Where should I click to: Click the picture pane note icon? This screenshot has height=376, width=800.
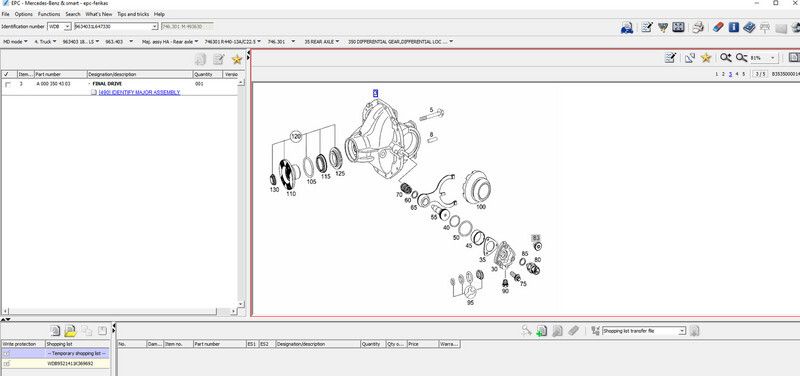pos(670,58)
